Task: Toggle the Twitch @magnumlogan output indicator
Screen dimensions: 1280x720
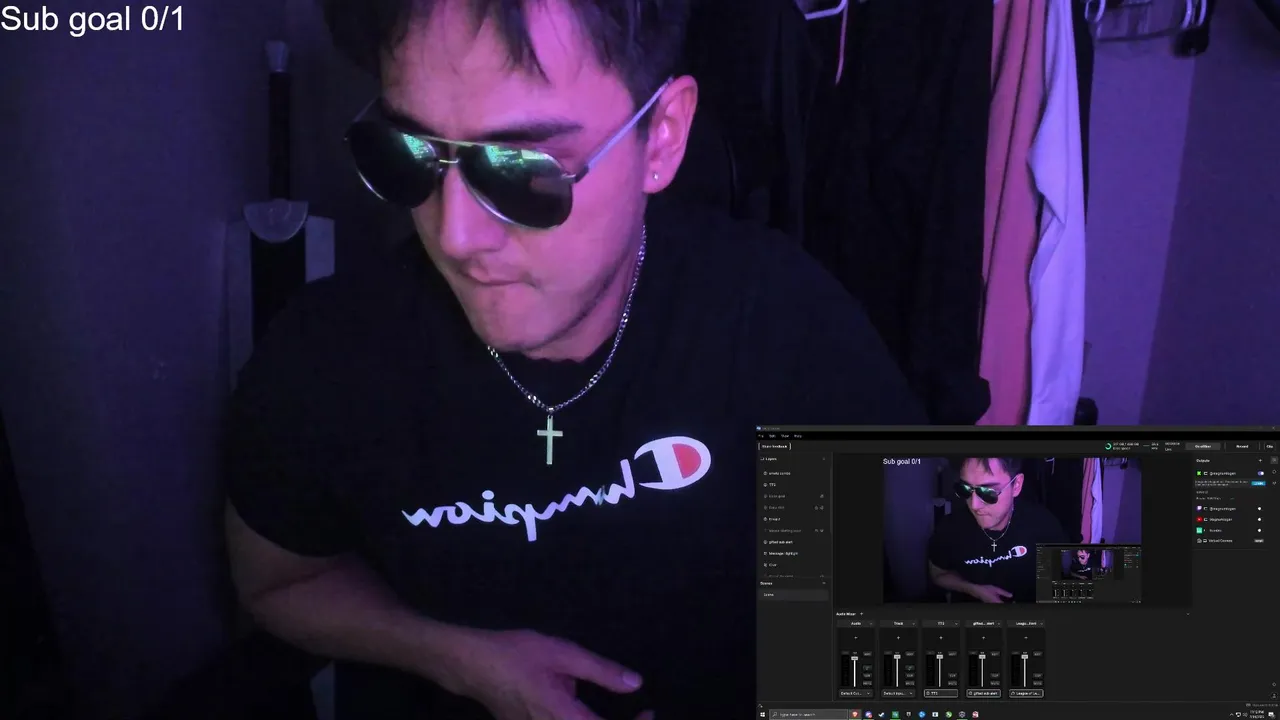Action: [1259, 508]
